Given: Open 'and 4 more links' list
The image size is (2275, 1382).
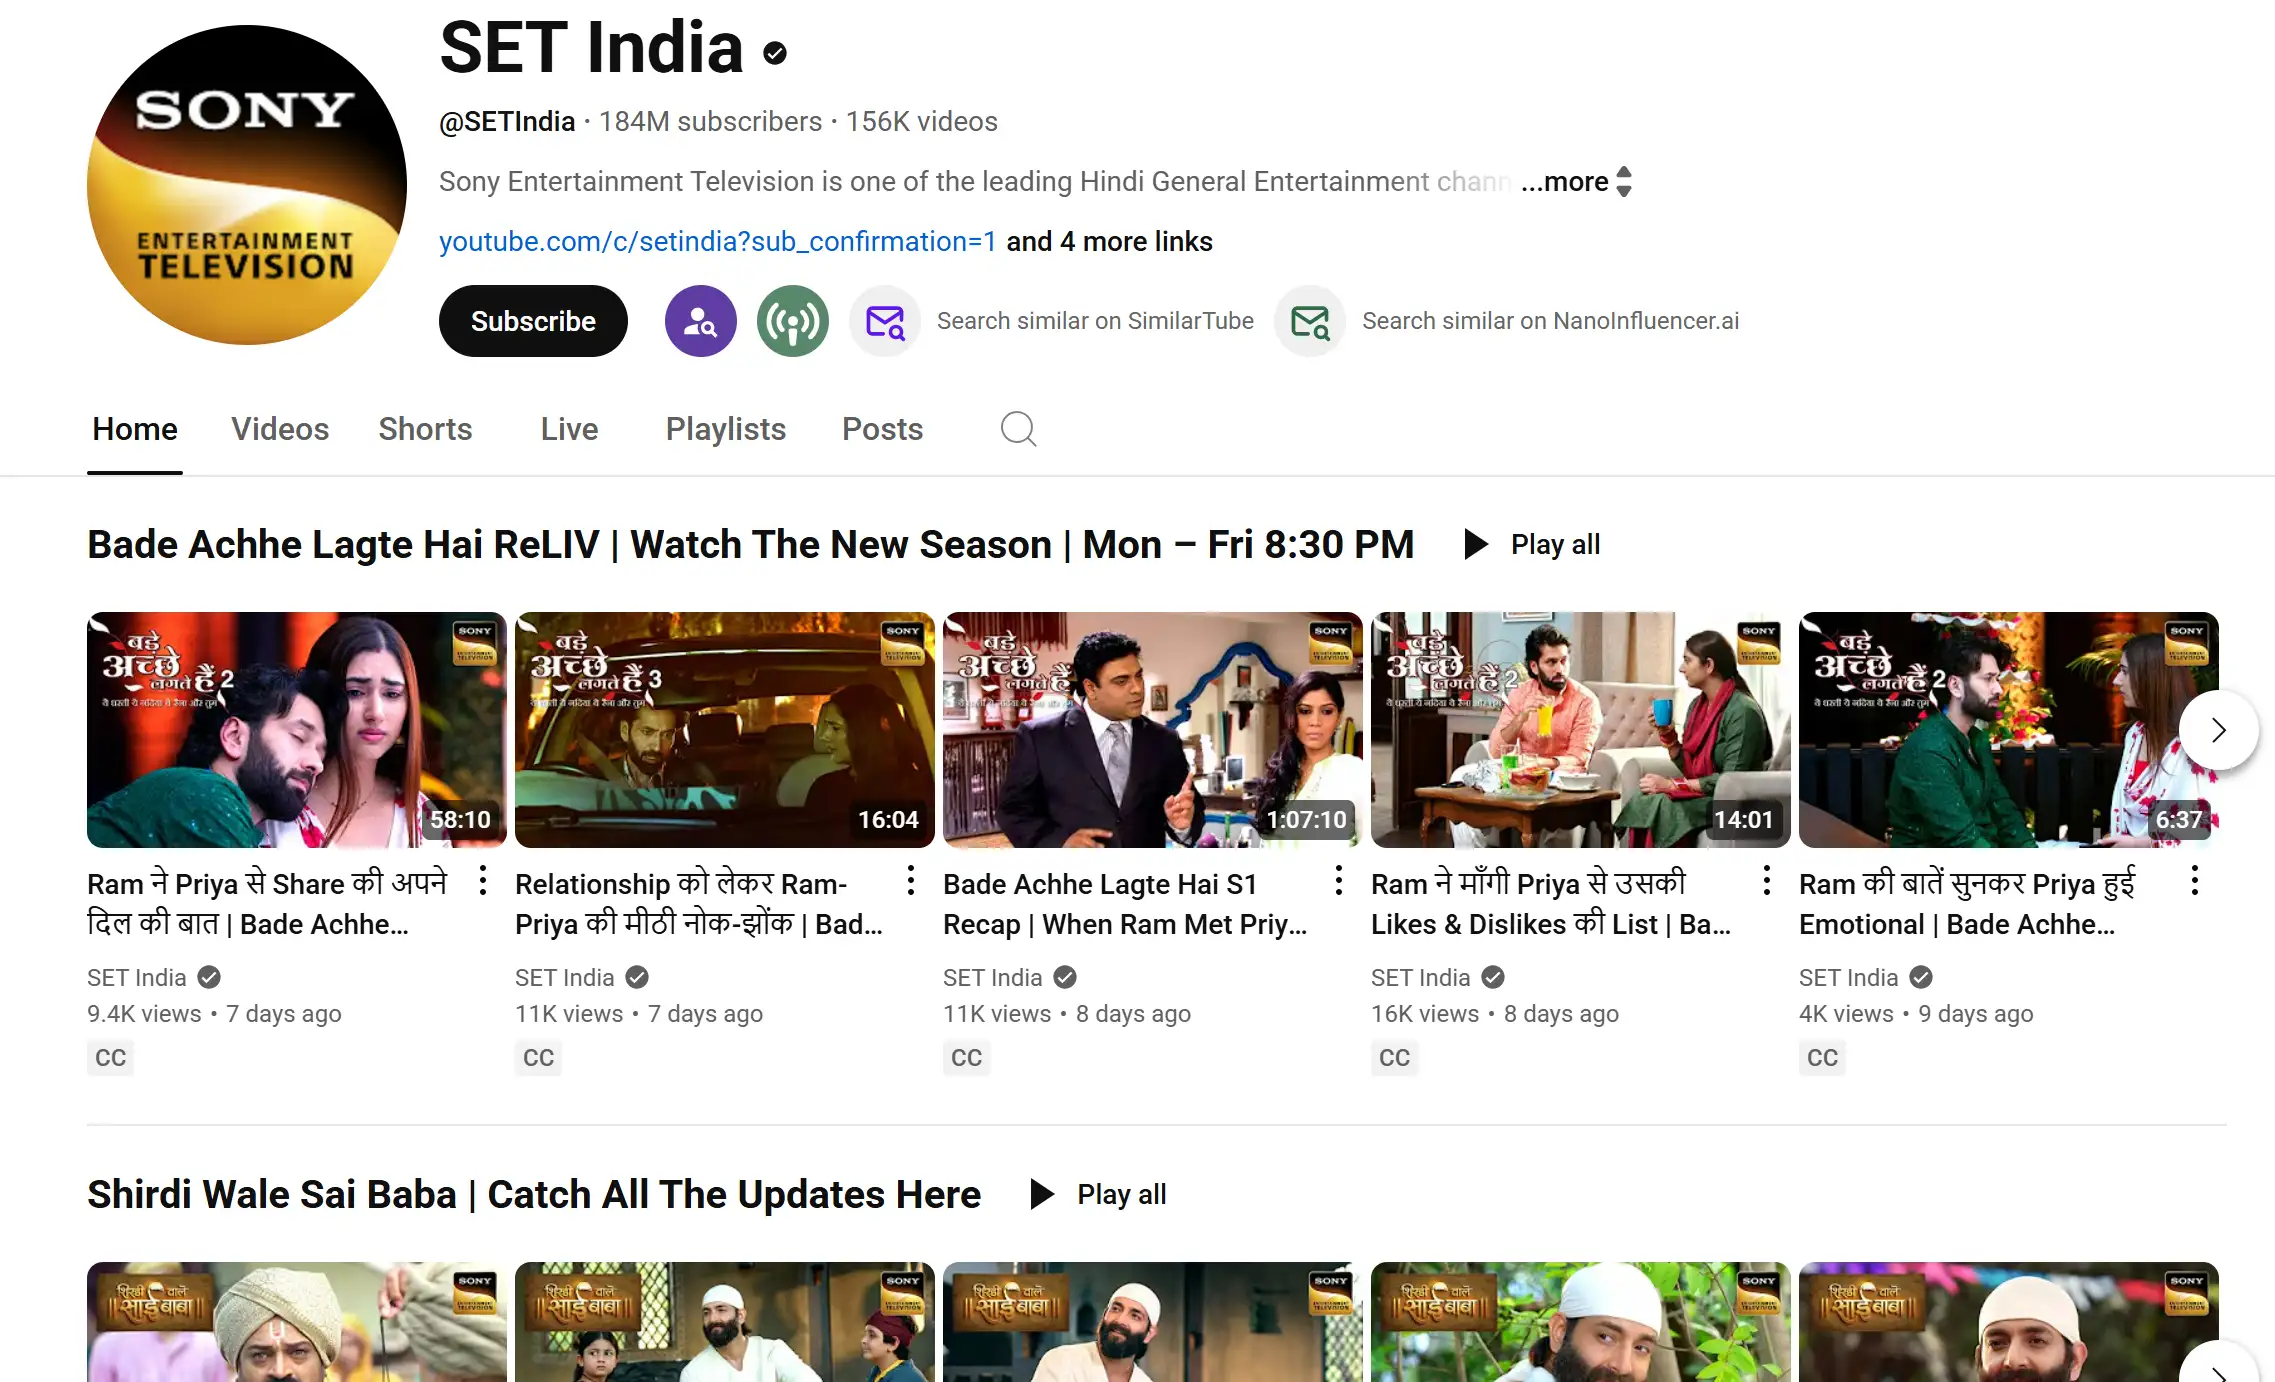Looking at the screenshot, I should [1109, 242].
